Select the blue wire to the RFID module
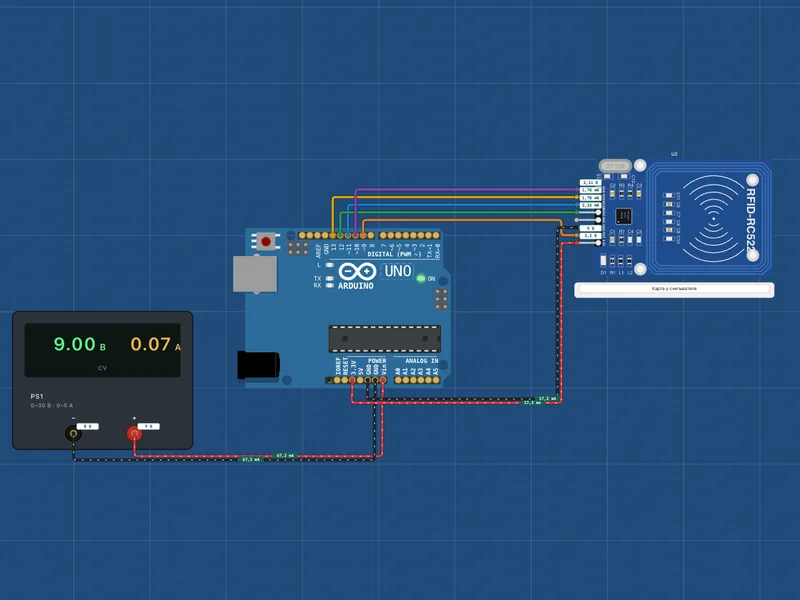 pos(462,205)
